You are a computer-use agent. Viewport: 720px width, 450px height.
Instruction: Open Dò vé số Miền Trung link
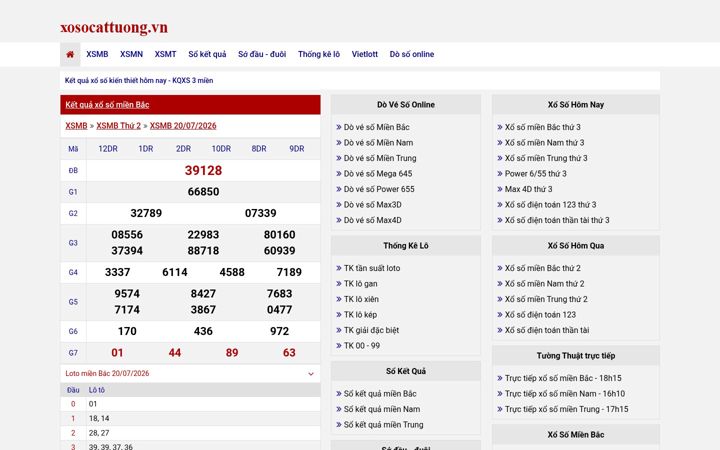click(x=380, y=158)
